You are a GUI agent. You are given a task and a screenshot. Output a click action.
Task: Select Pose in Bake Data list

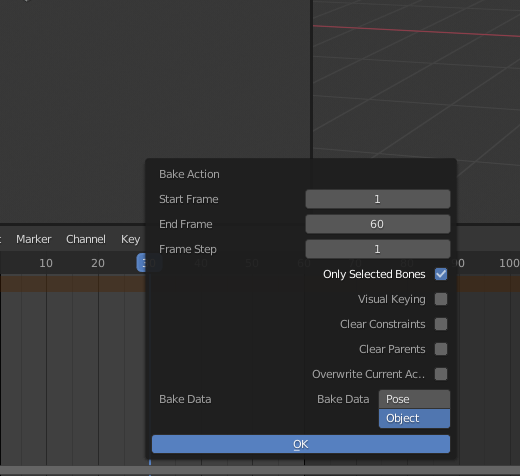pyautogui.click(x=414, y=399)
